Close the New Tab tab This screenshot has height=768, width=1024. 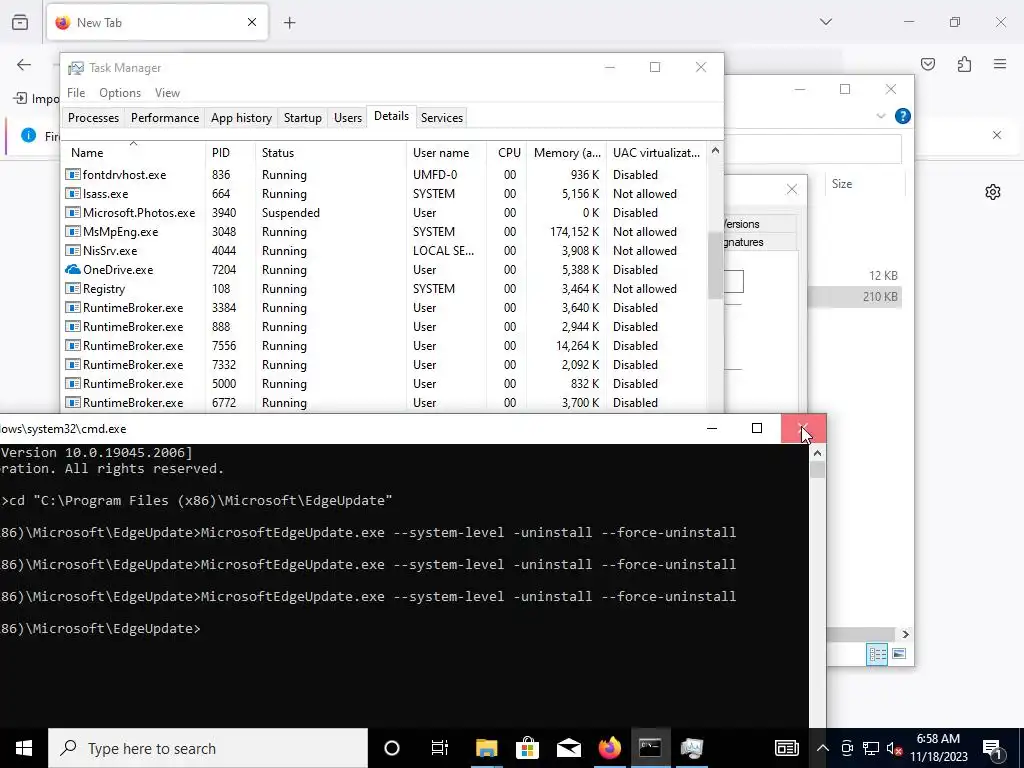point(251,22)
